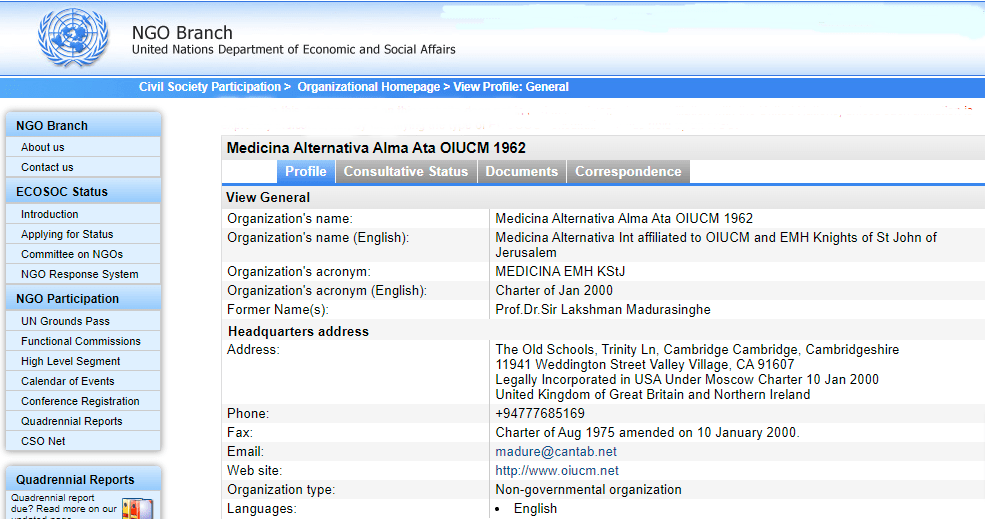985x519 pixels.
Task: Open the Committee on NGOs link
Action: click(72, 254)
